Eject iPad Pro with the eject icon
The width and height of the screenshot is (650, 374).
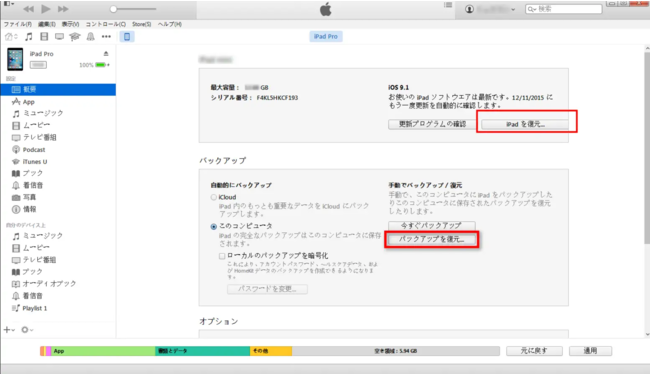[x=106, y=53]
